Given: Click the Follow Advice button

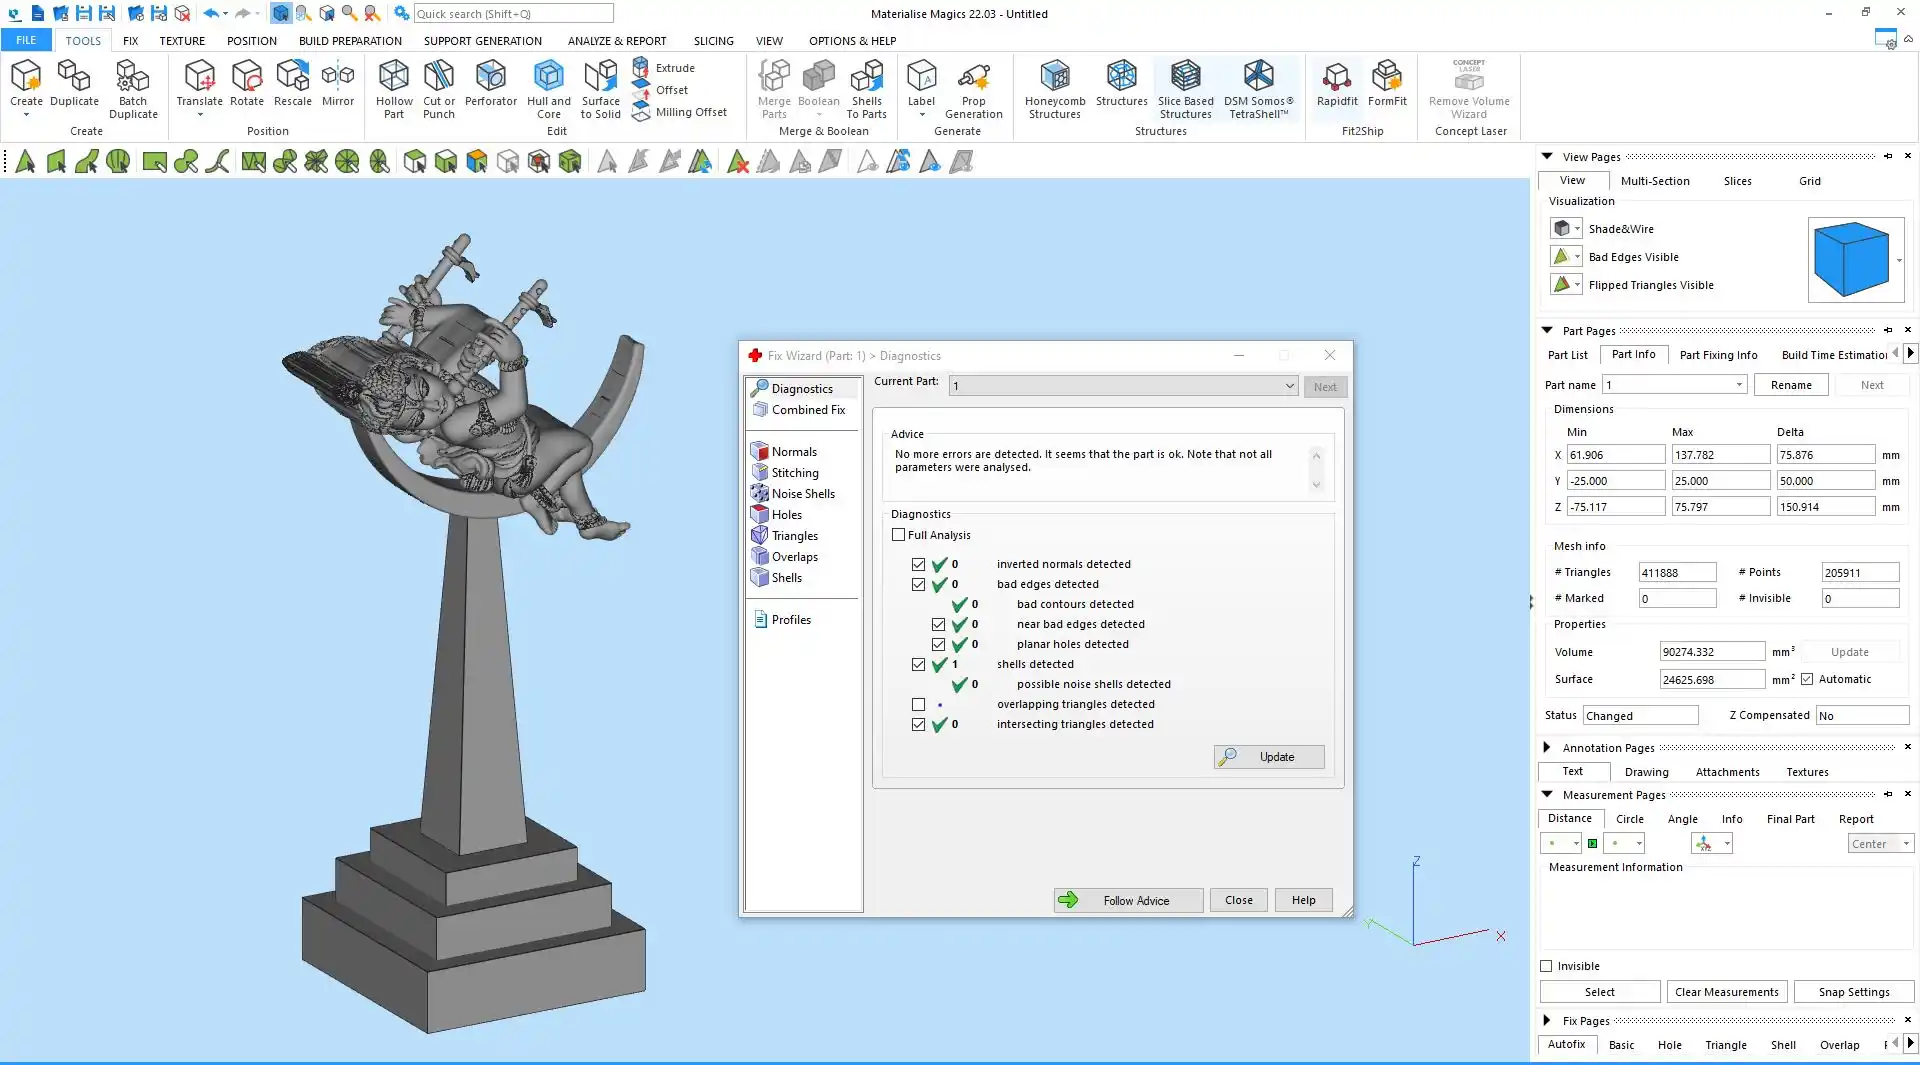Looking at the screenshot, I should (1128, 900).
